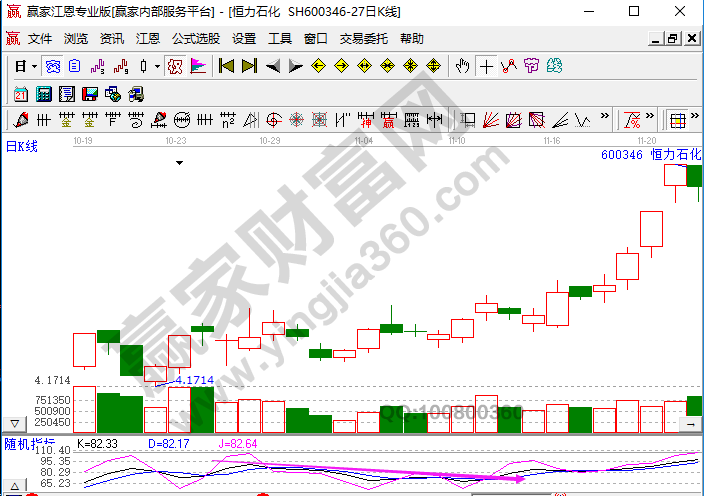Click the 600346 恒力石化 stock label
Image resolution: width=704 pixels, height=496 pixels.
coord(651,155)
